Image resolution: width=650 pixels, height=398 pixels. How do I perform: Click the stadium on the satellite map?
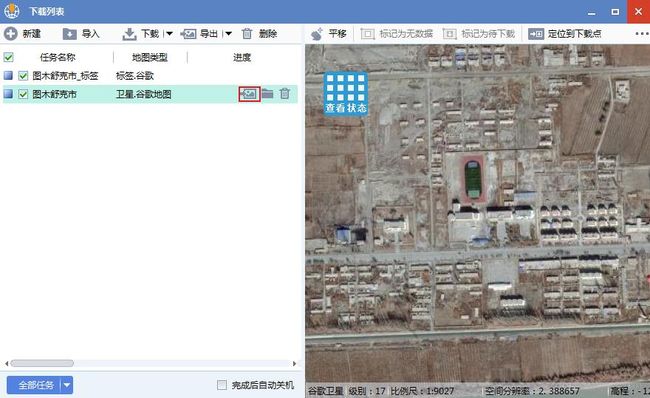click(473, 179)
